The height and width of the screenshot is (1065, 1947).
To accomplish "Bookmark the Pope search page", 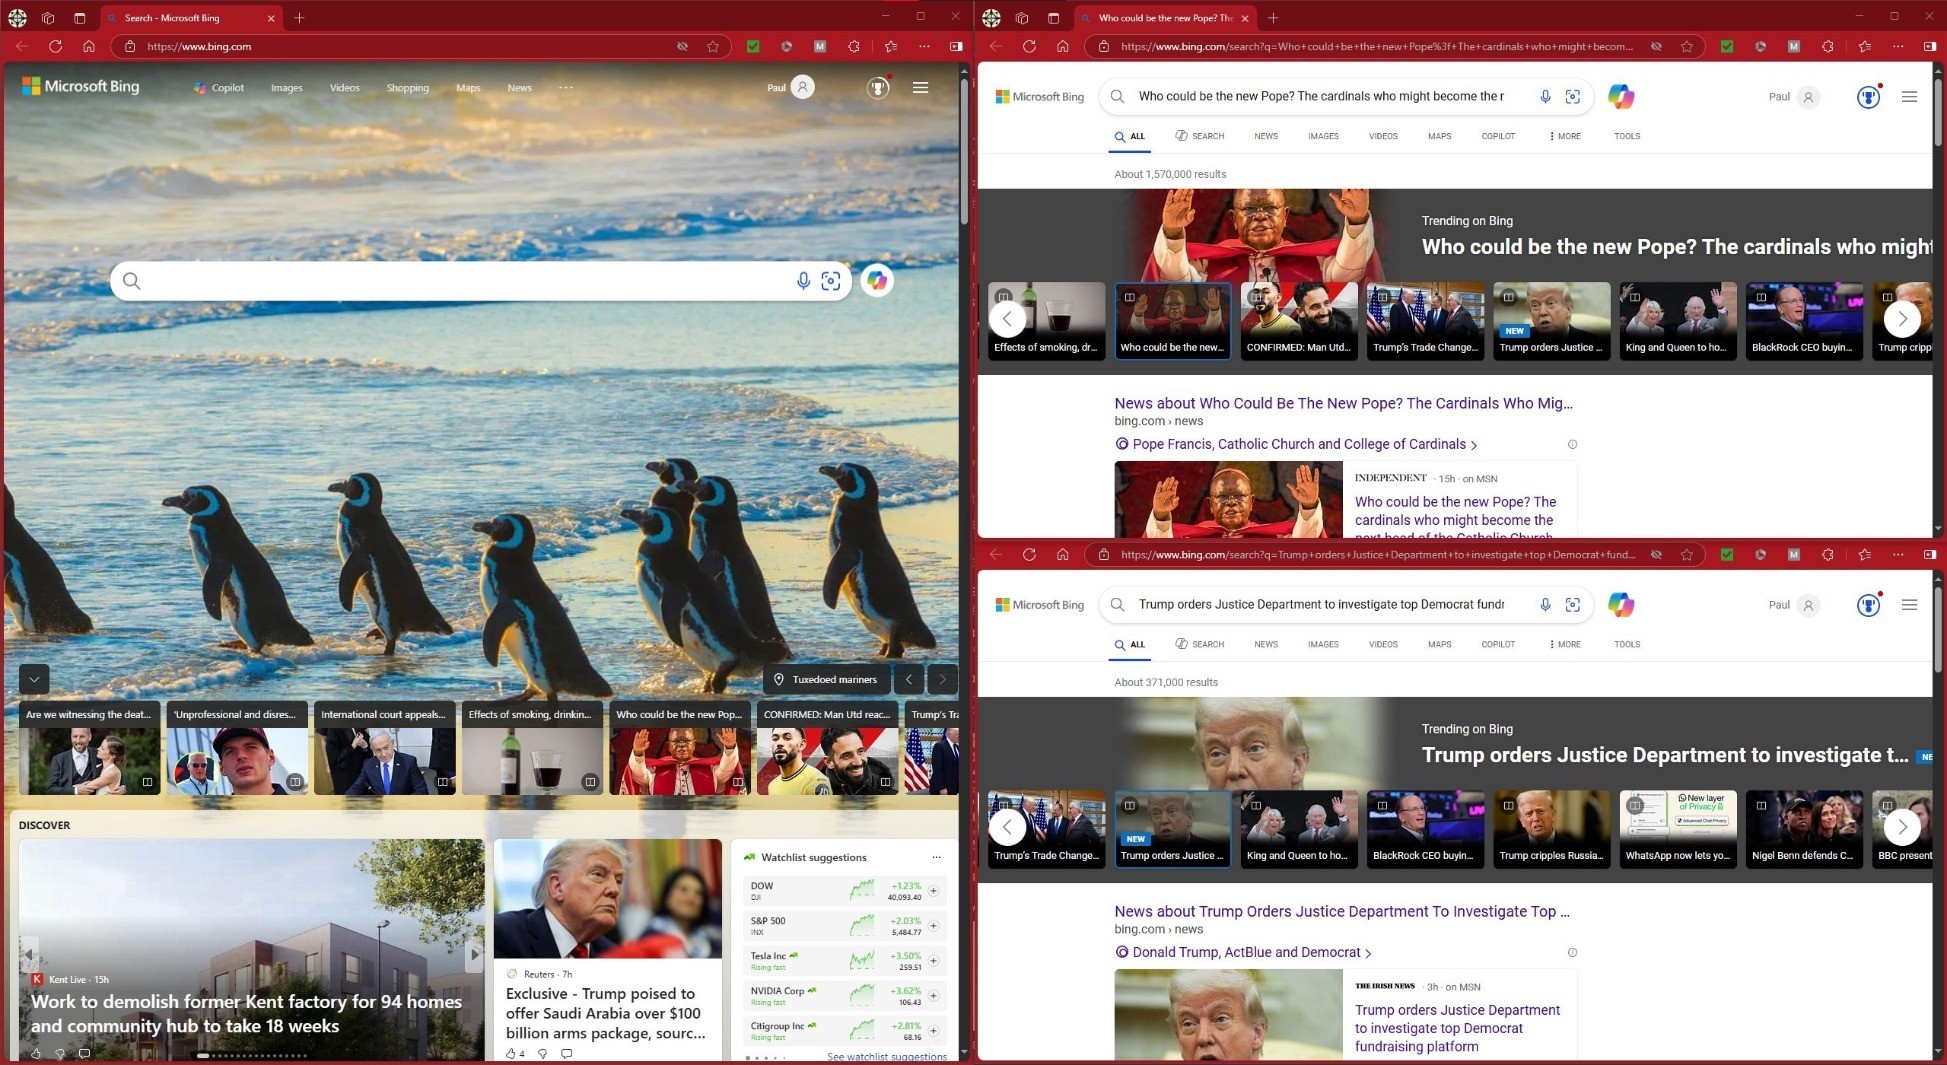I will pos(1687,46).
